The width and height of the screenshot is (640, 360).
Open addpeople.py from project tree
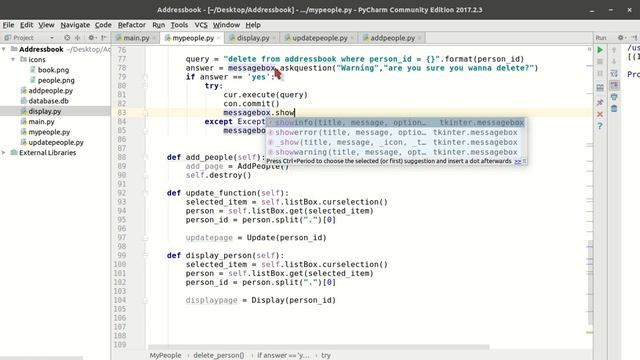click(x=51, y=91)
